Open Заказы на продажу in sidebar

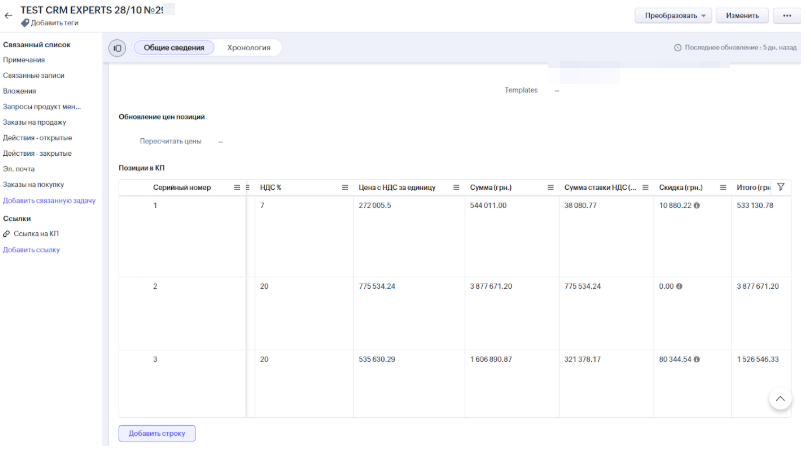click(34, 122)
